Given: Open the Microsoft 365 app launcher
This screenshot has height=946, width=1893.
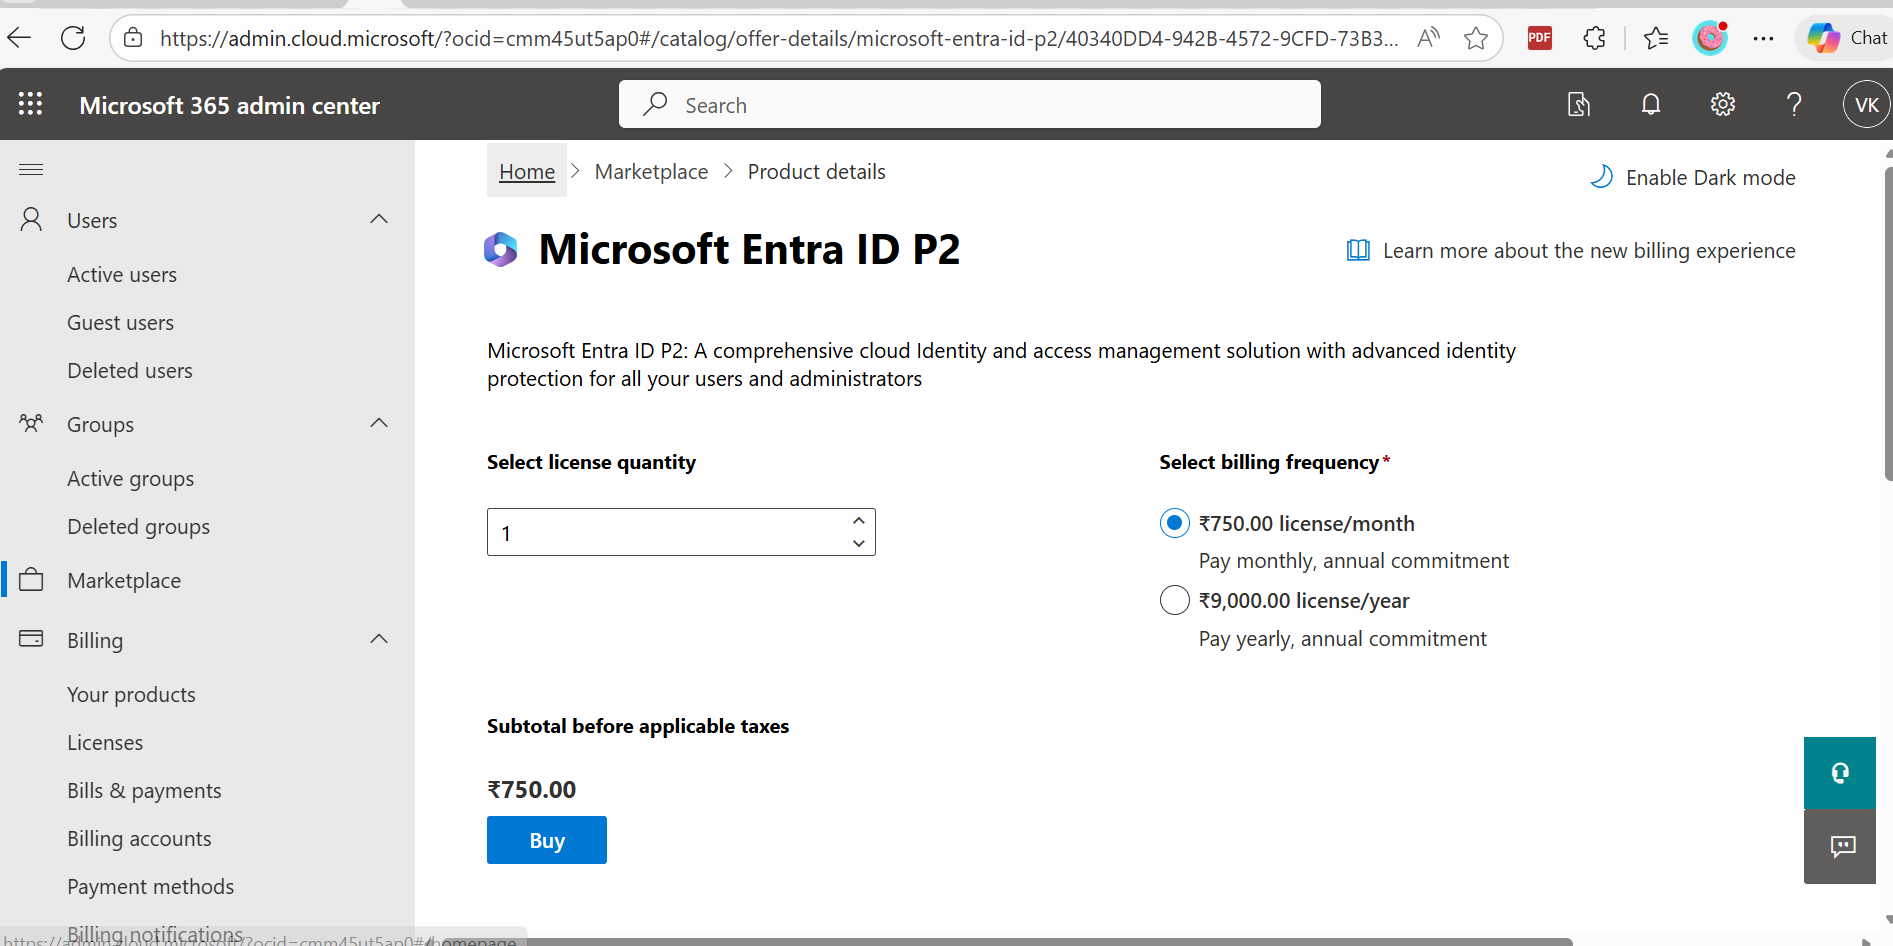Looking at the screenshot, I should coord(30,104).
